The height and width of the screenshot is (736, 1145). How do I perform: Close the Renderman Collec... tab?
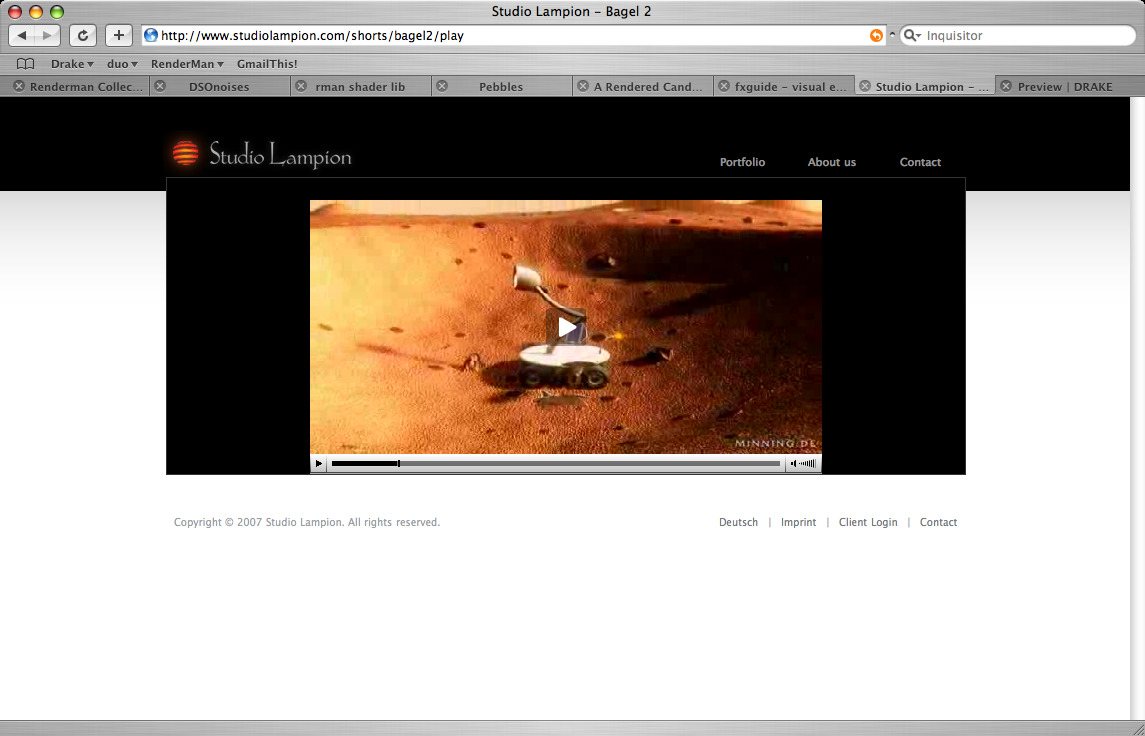point(19,86)
